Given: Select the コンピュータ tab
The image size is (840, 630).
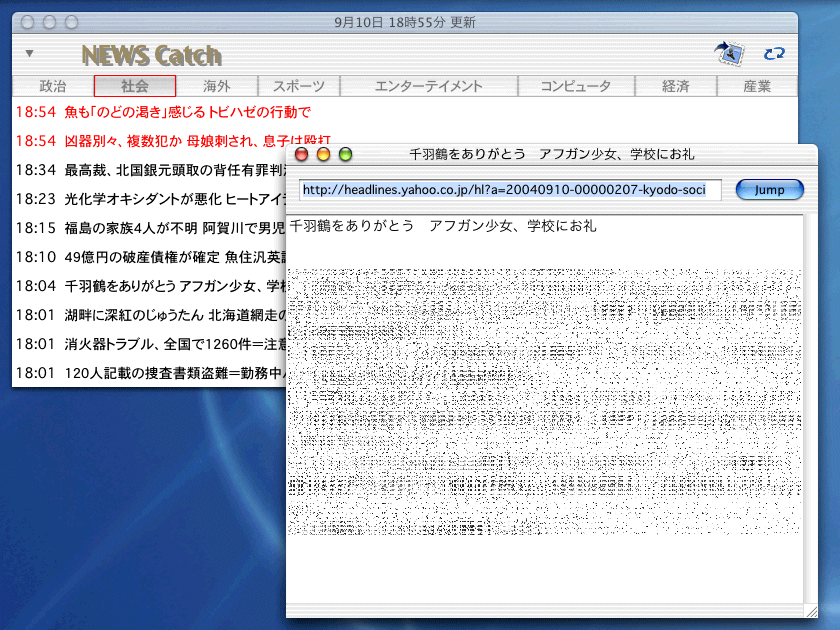Looking at the screenshot, I should (x=576, y=87).
